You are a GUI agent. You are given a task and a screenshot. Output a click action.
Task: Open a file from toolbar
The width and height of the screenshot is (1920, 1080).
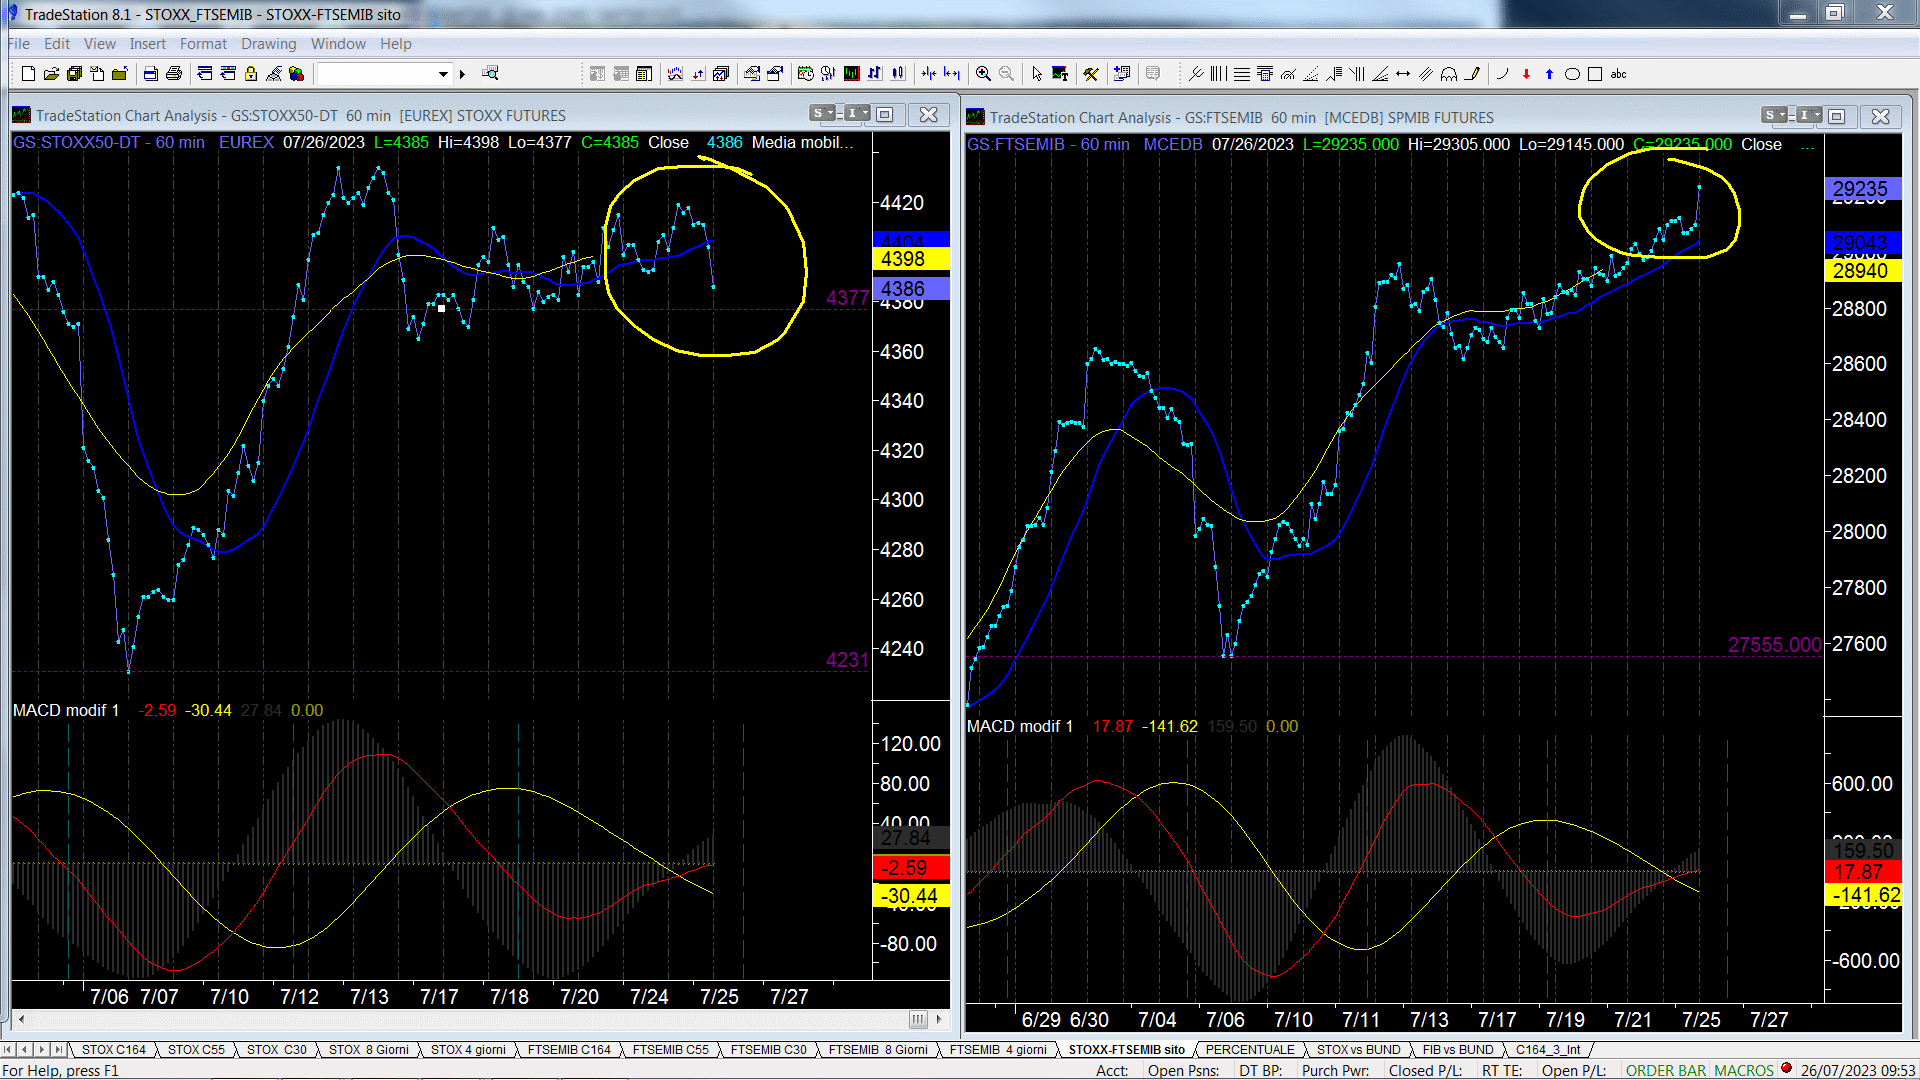[51, 74]
